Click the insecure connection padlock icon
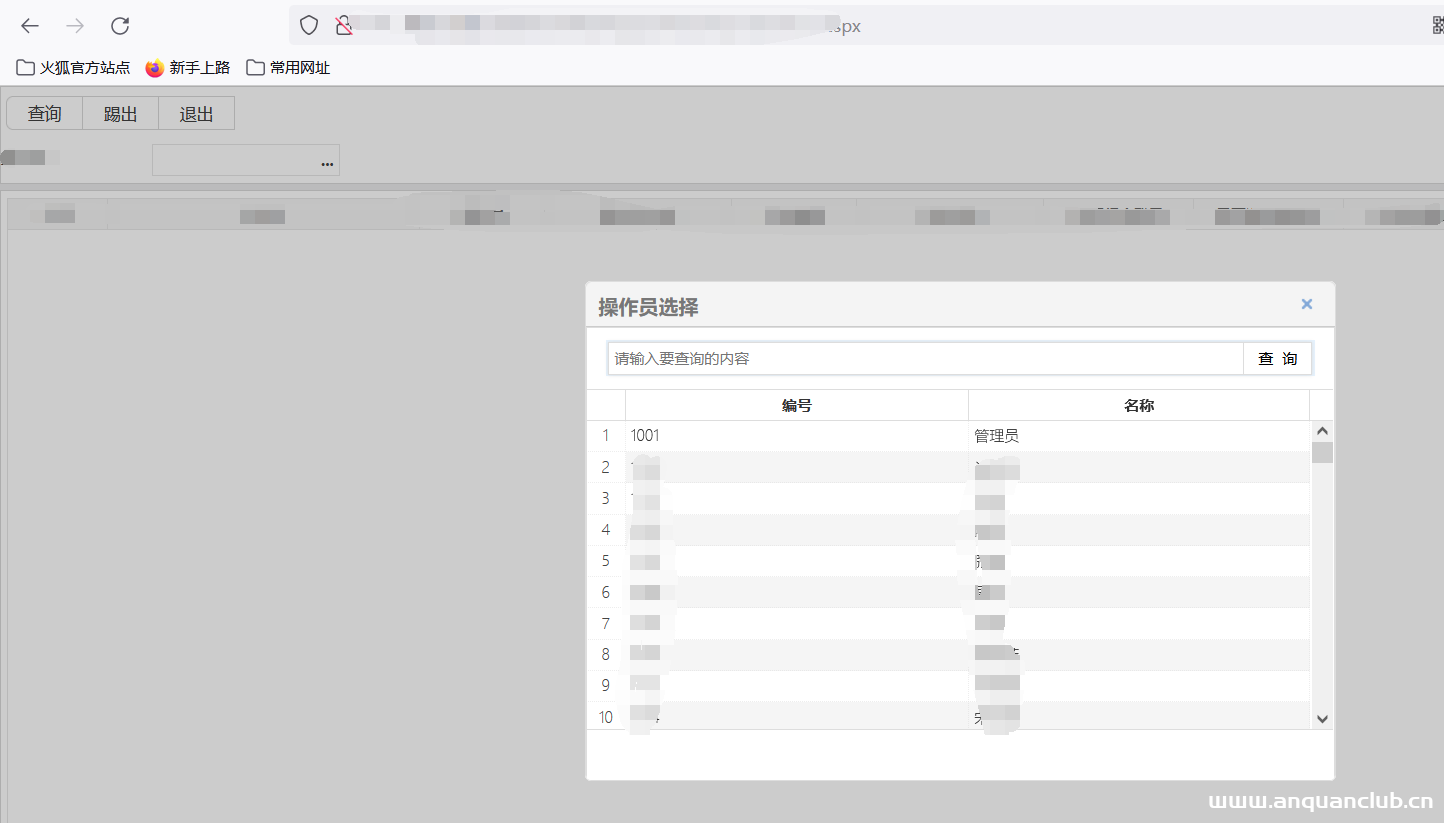 click(344, 26)
